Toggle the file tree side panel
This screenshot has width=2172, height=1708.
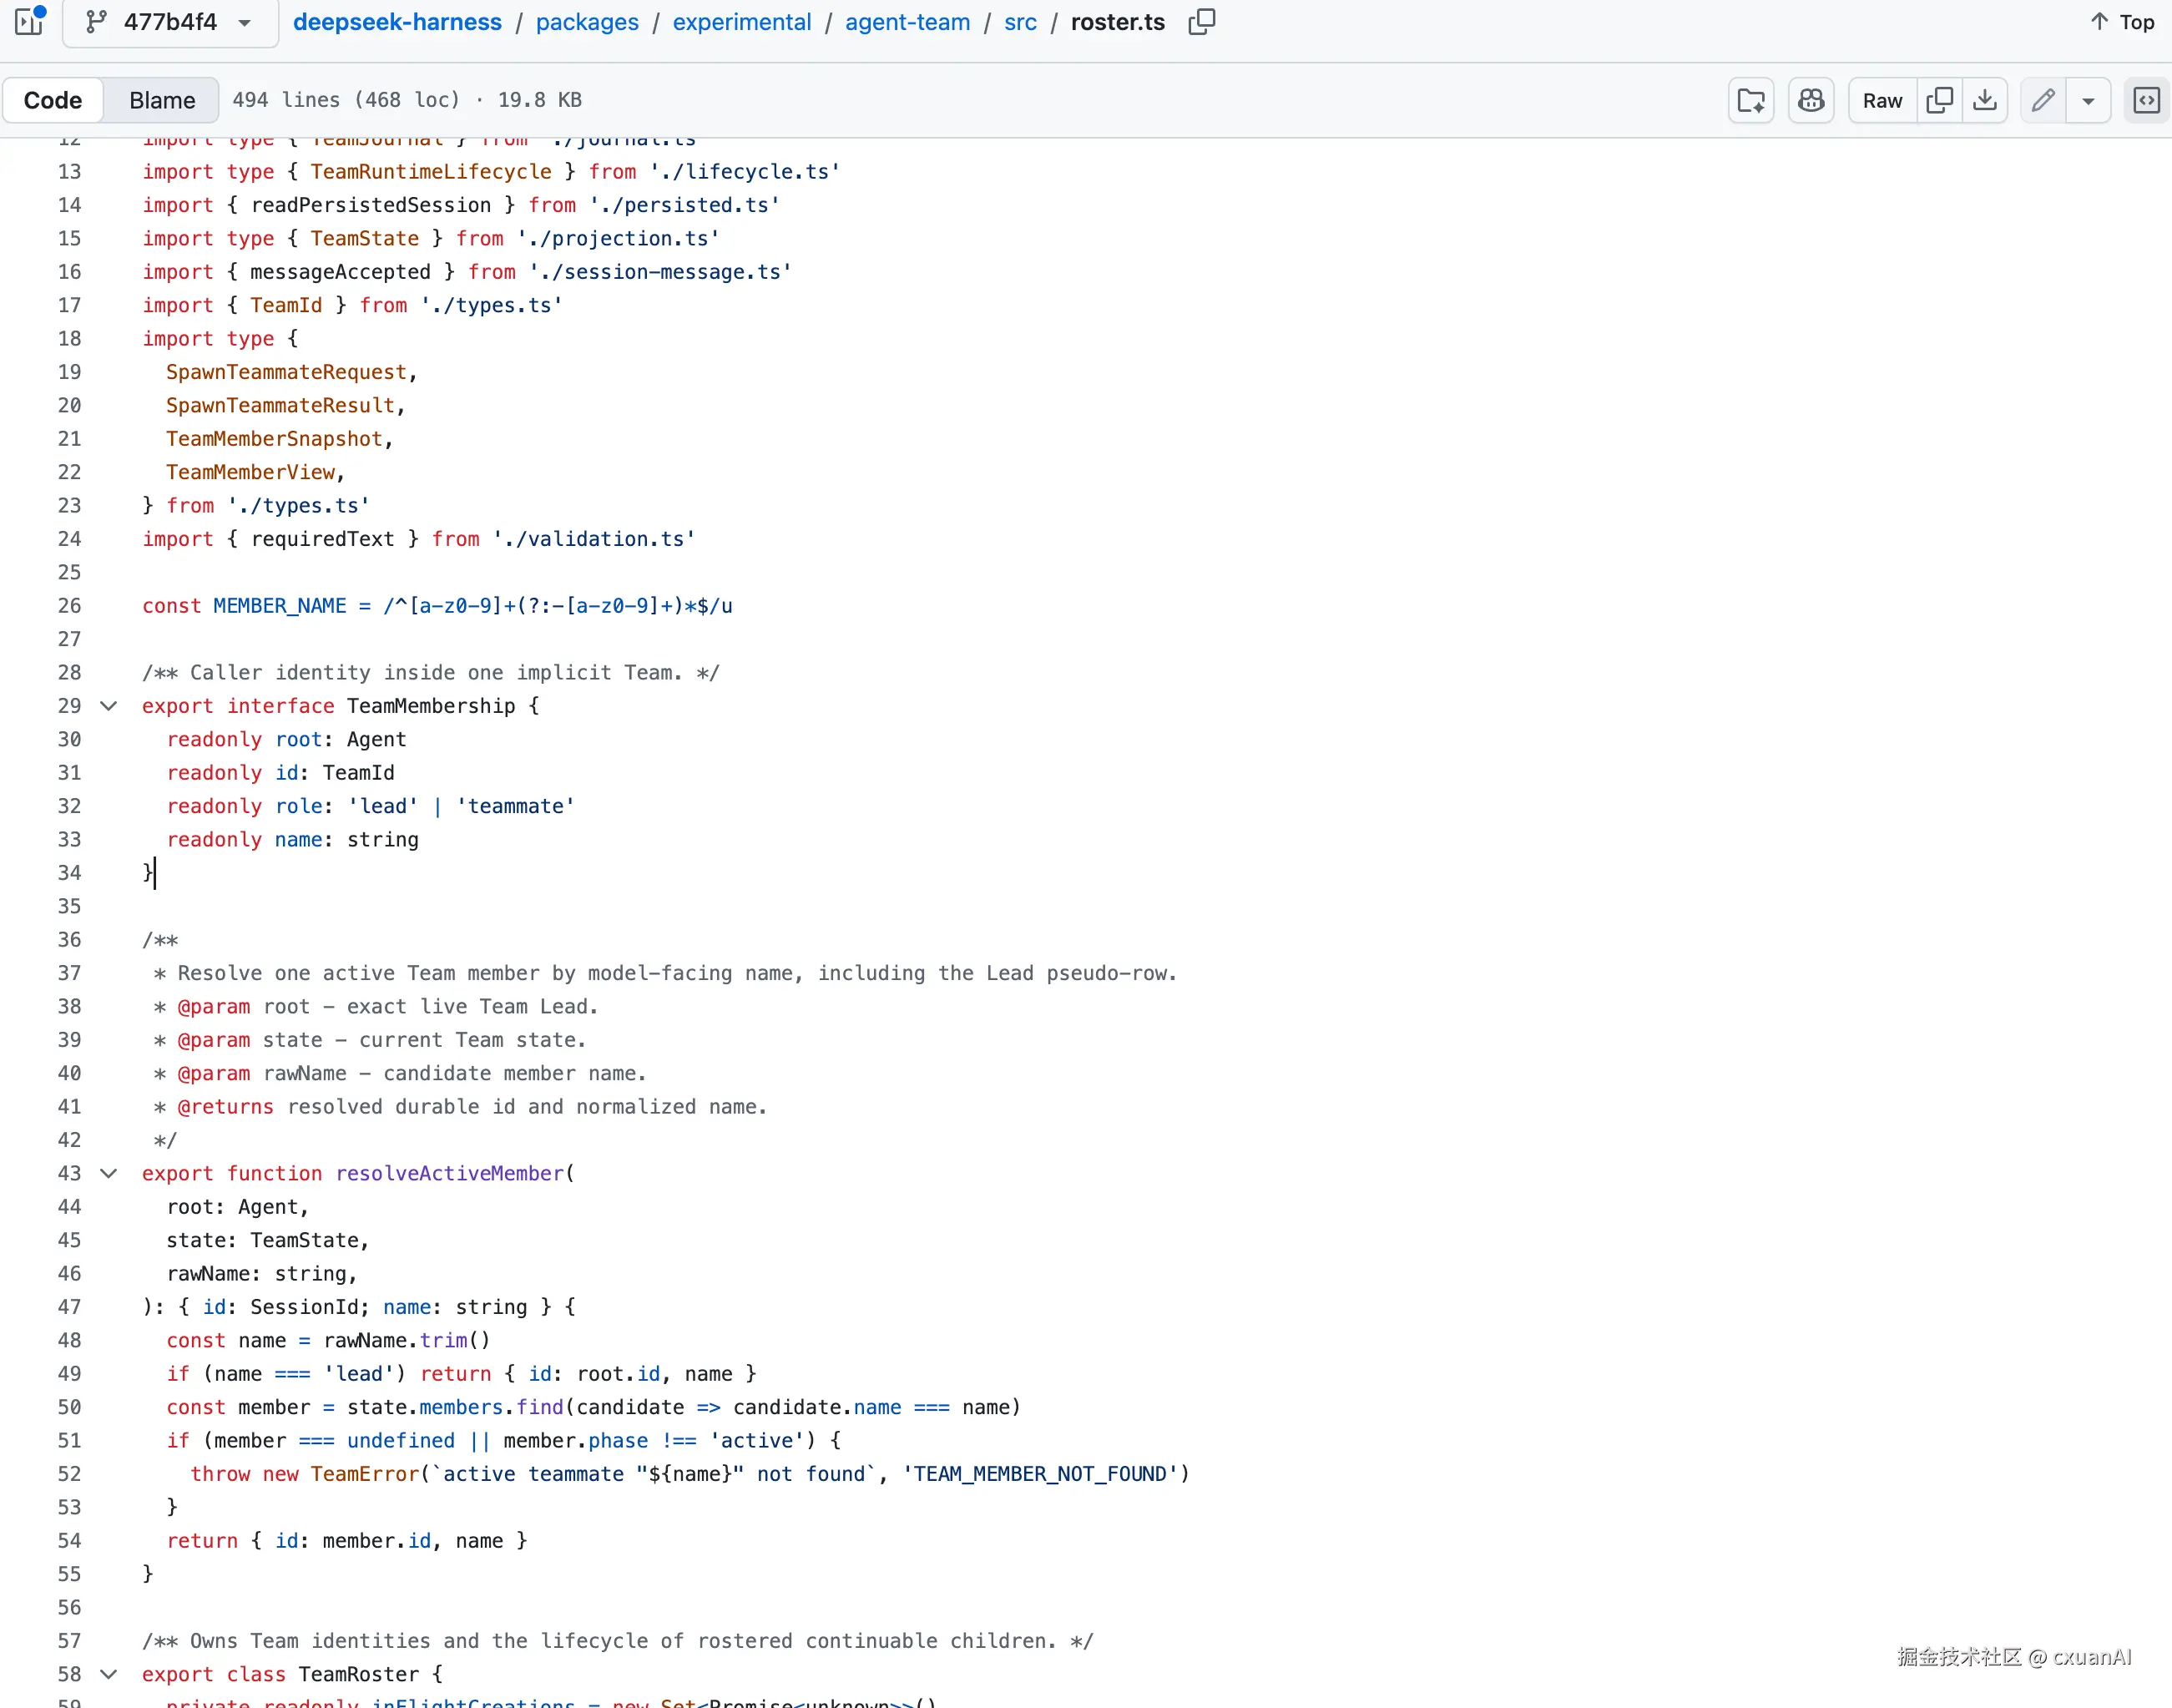point(30,20)
